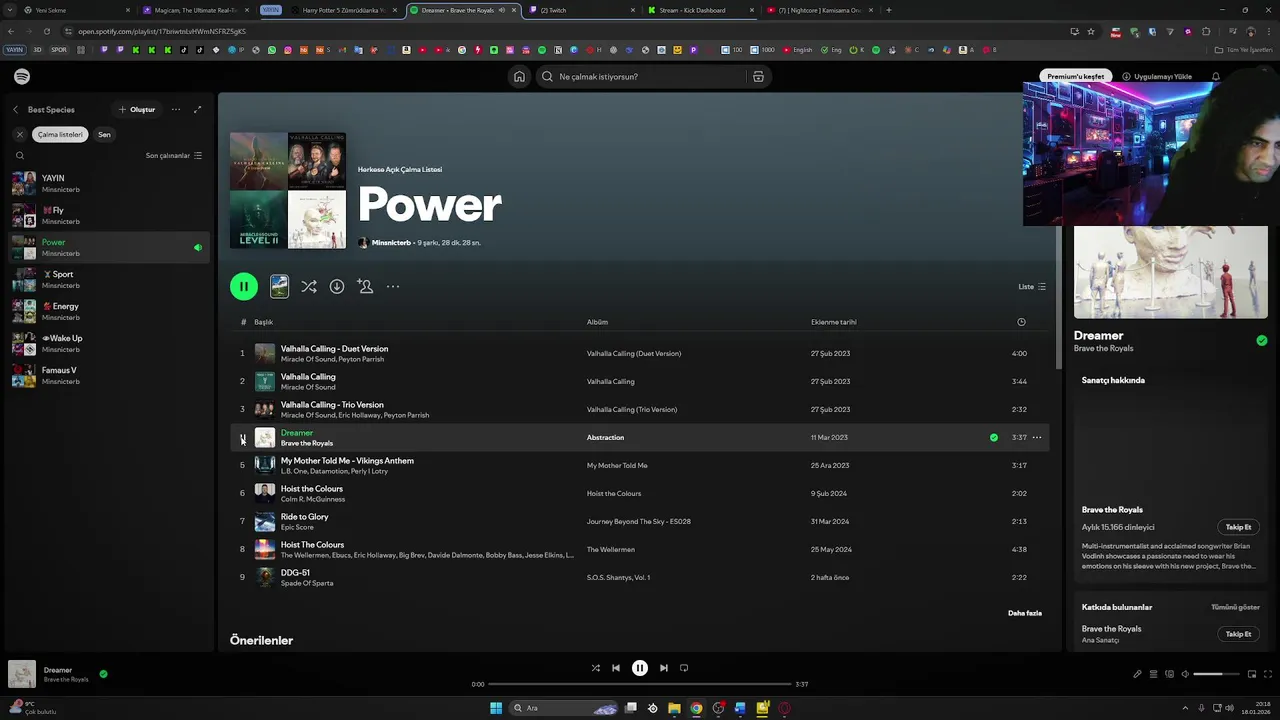Select the Sen filter chip
Viewport: 1280px width, 720px height.
[x=104, y=134]
